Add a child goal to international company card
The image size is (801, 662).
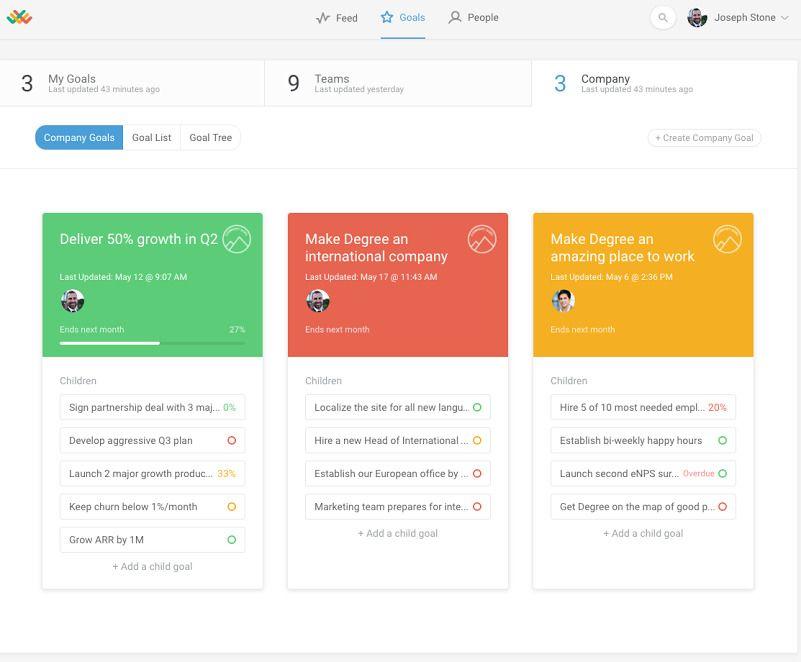pos(397,533)
